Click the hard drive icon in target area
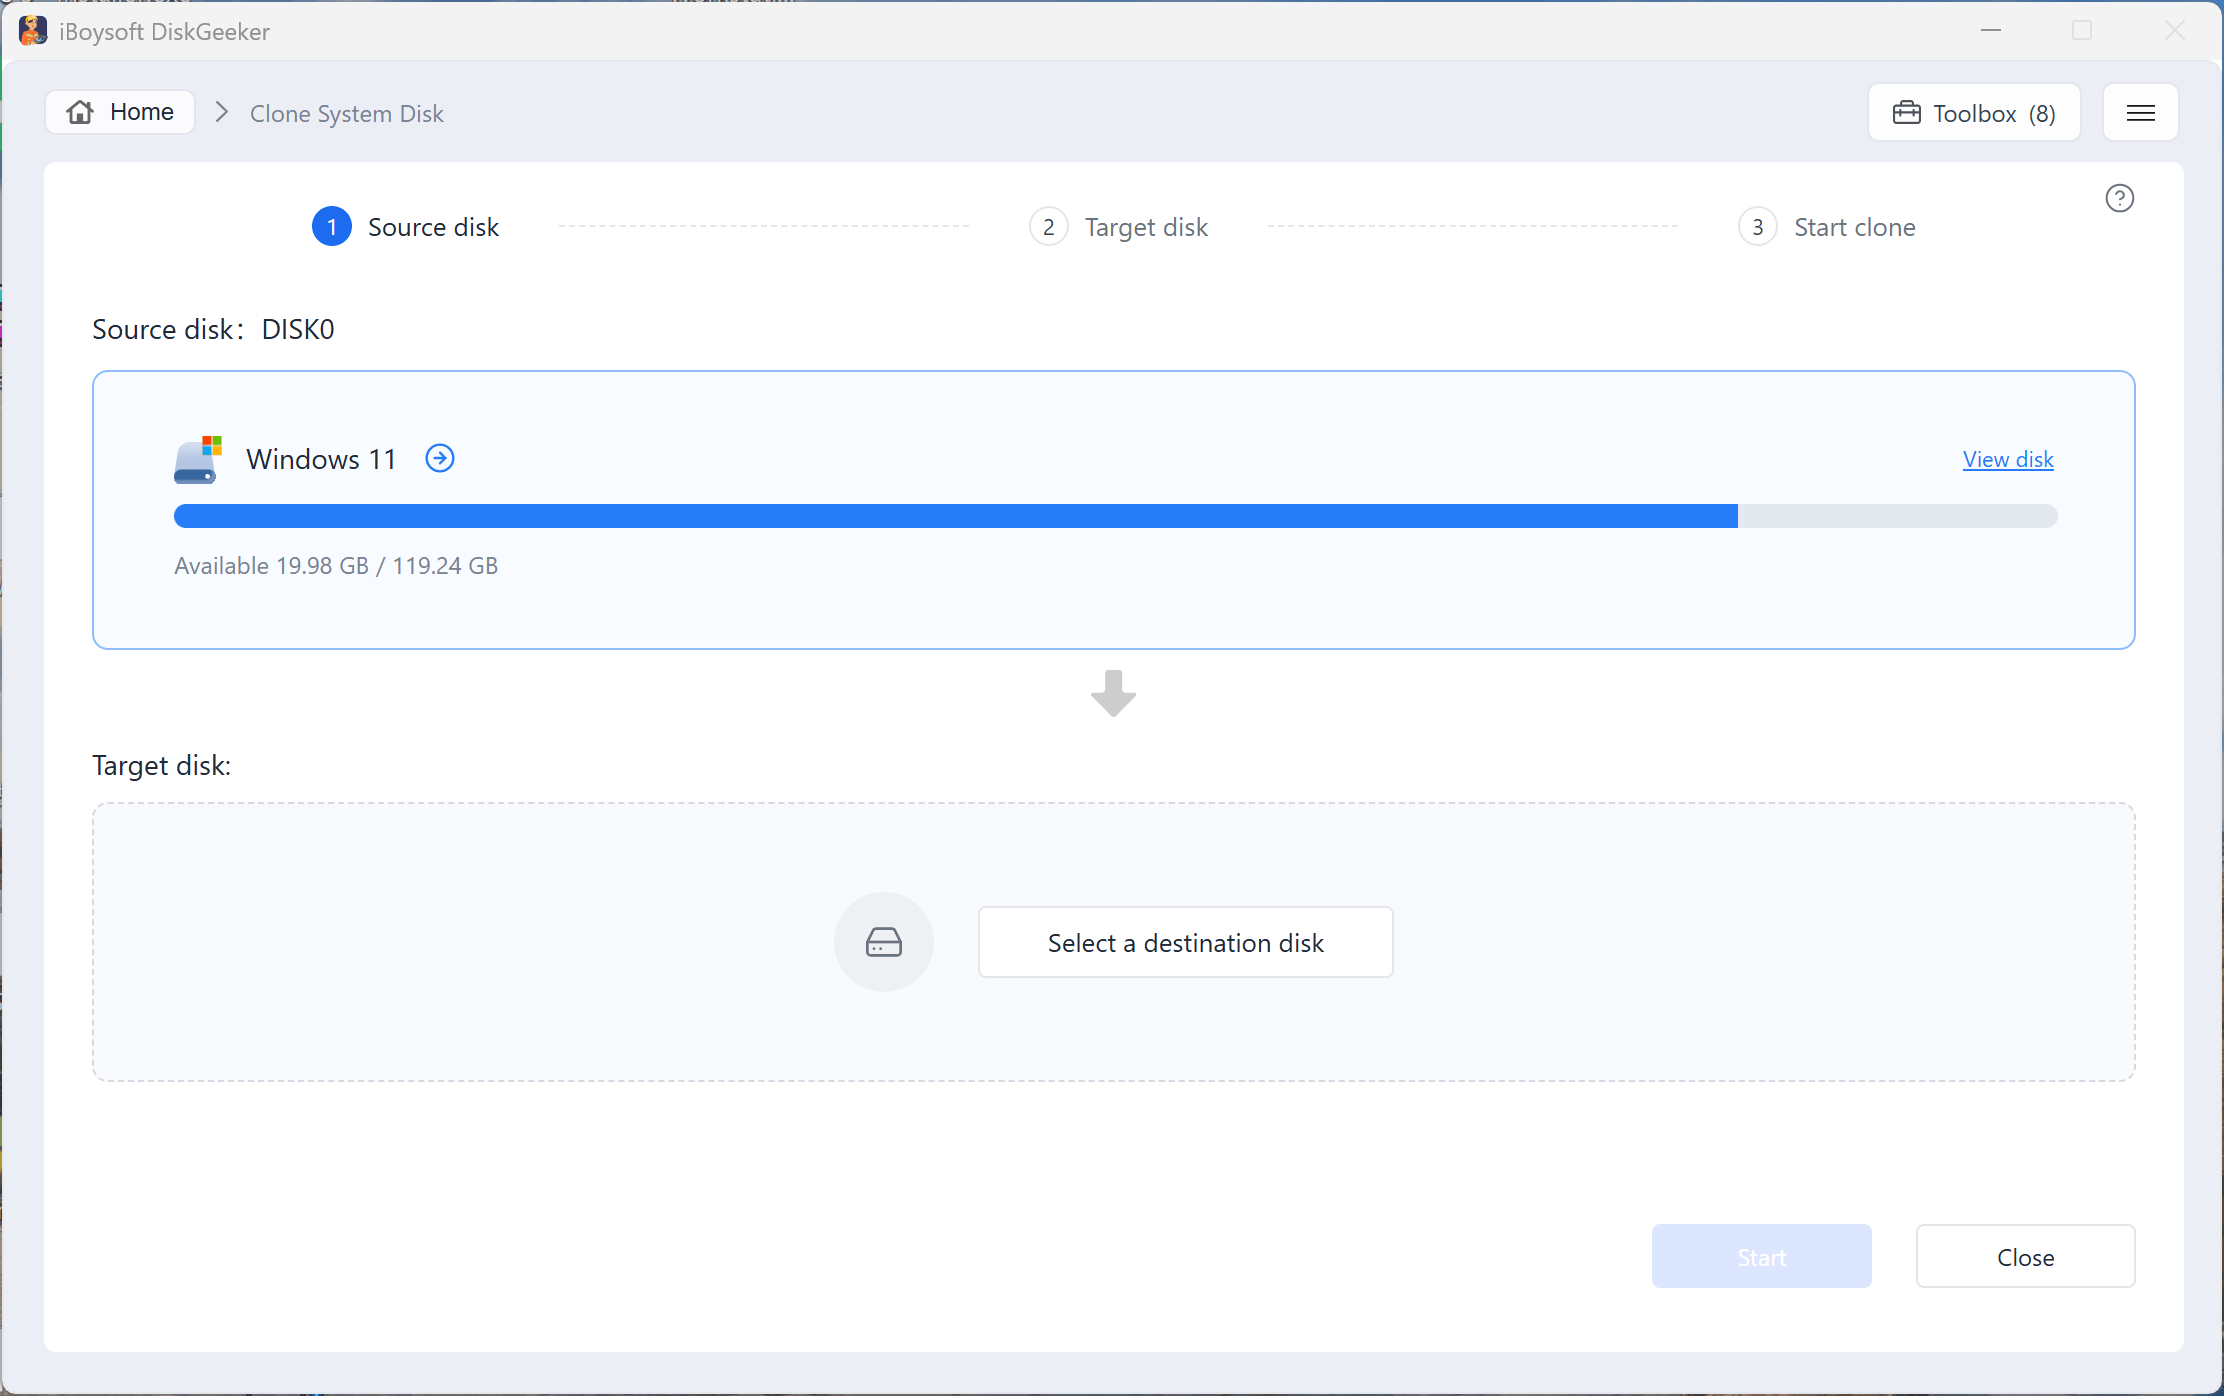2224x1396 pixels. (x=884, y=942)
